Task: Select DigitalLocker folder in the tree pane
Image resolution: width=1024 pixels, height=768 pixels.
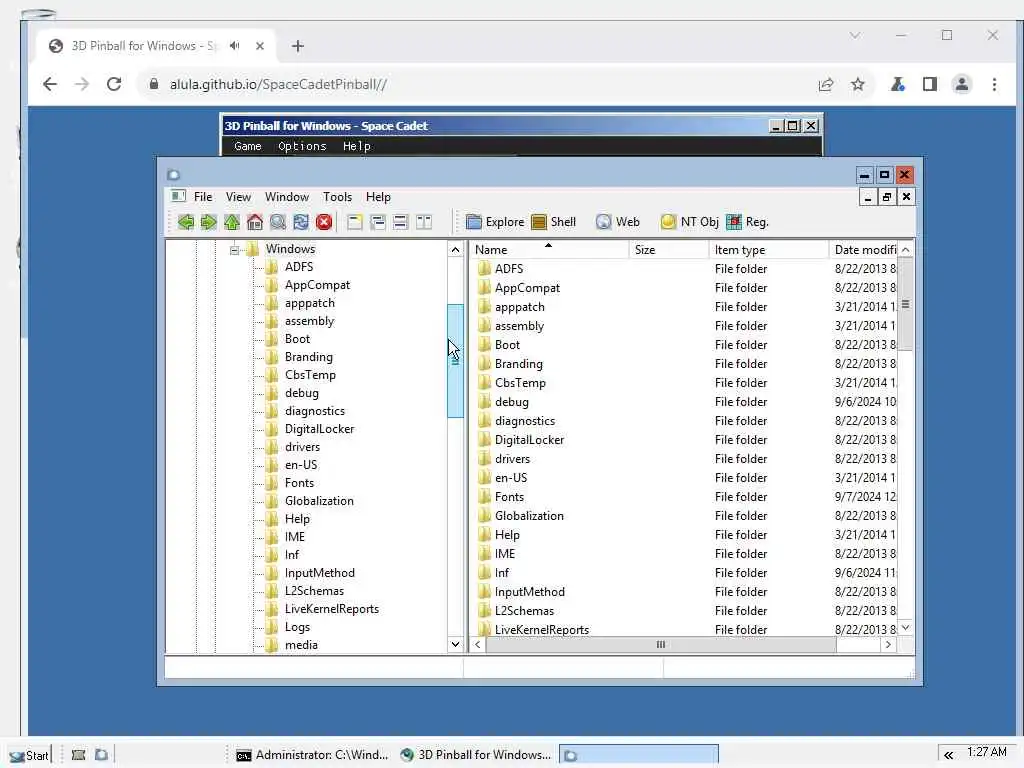Action: (319, 429)
